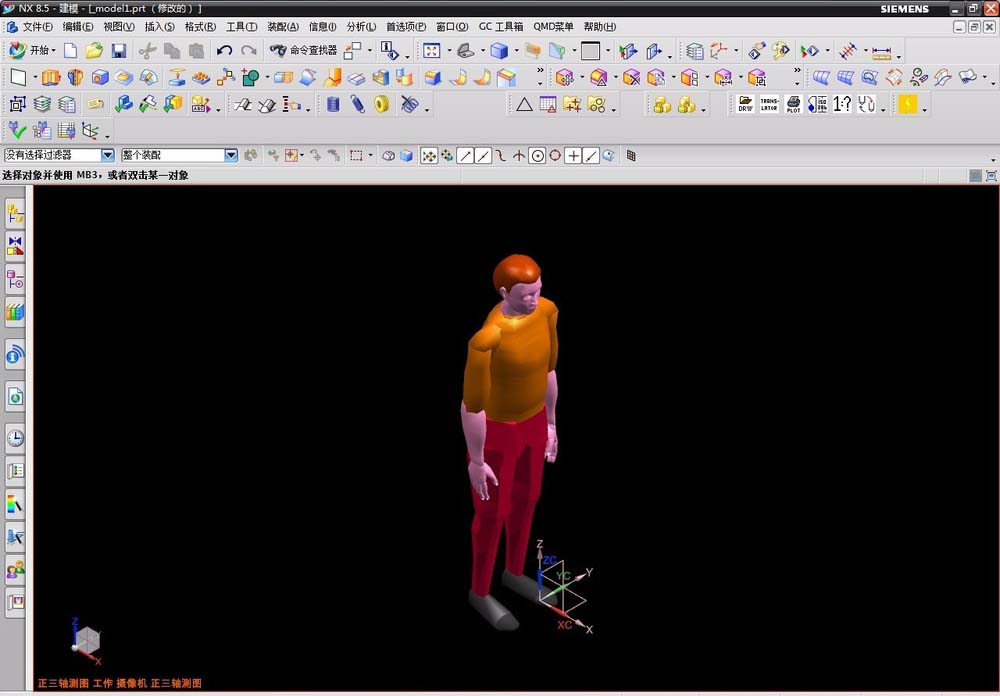1000x696 pixels.
Task: Open the DRW drawing icon
Action: tap(745, 104)
